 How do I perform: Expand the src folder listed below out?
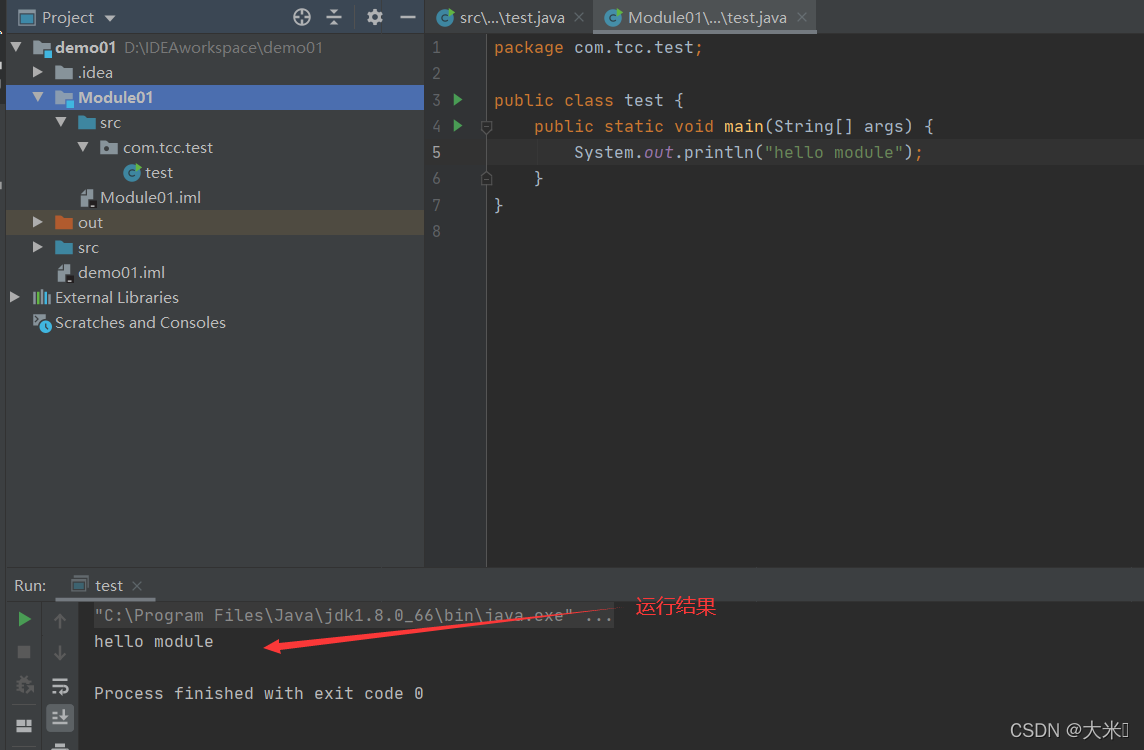coord(38,247)
